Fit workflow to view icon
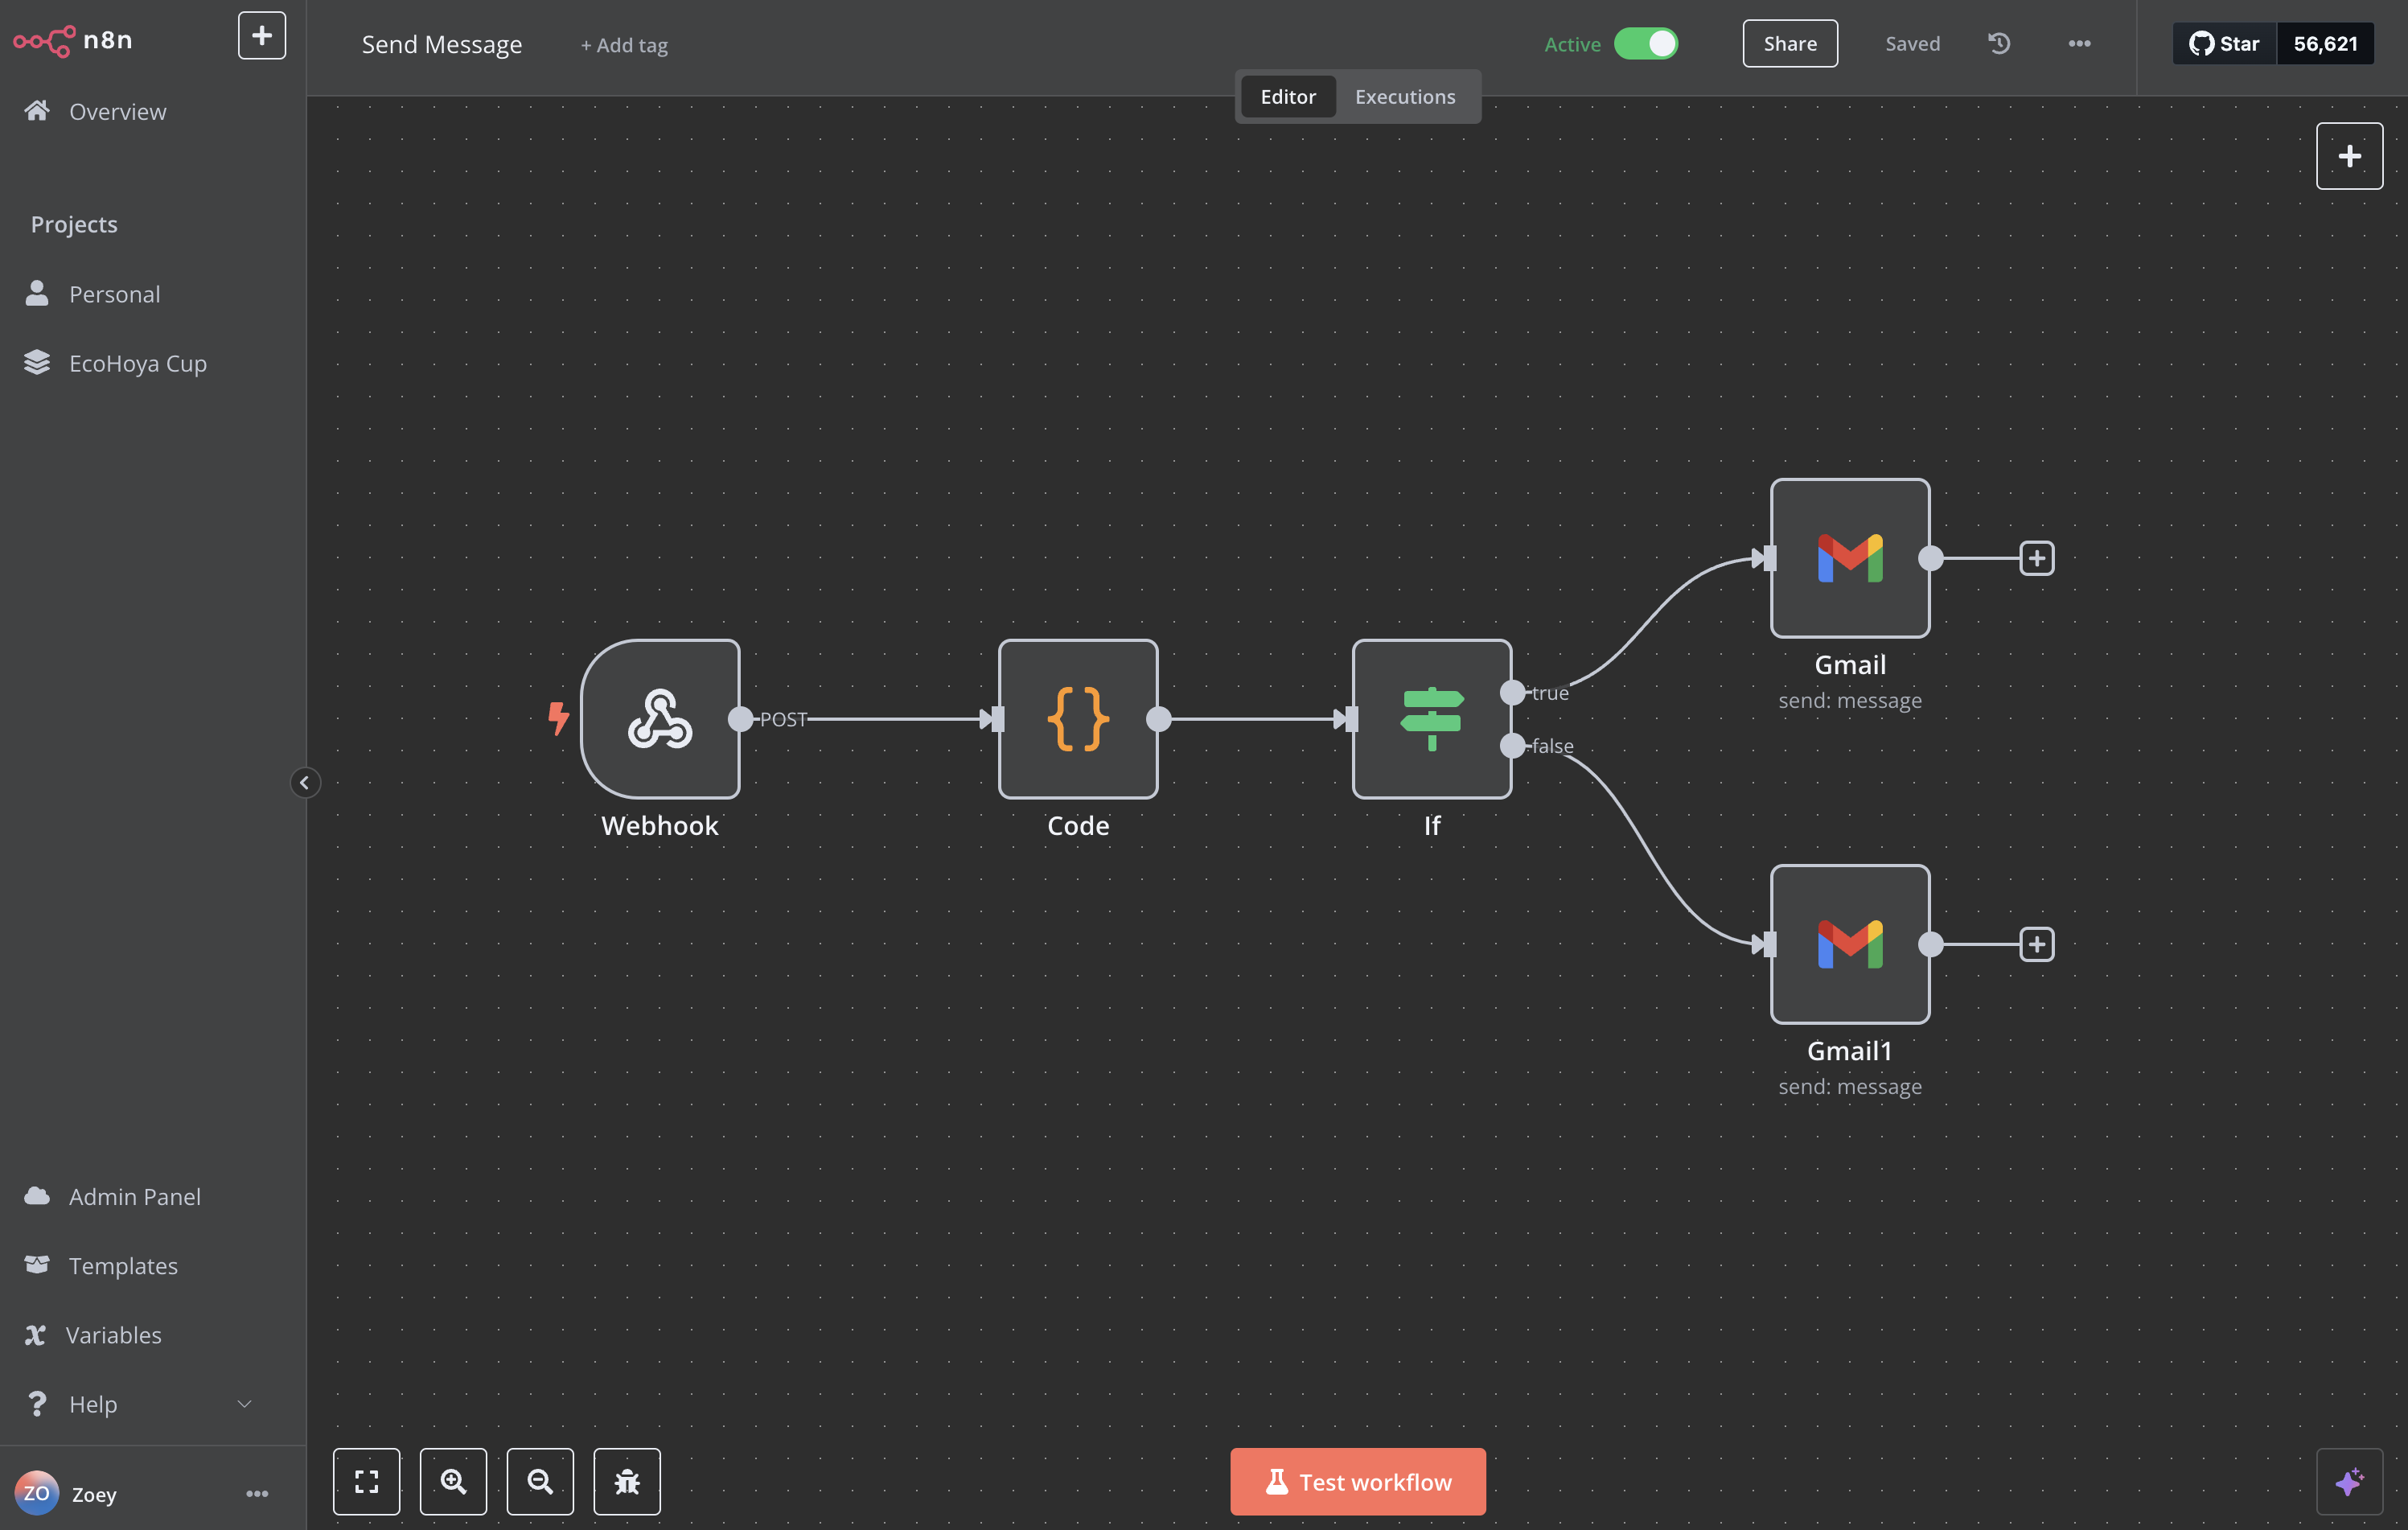 pos(366,1481)
